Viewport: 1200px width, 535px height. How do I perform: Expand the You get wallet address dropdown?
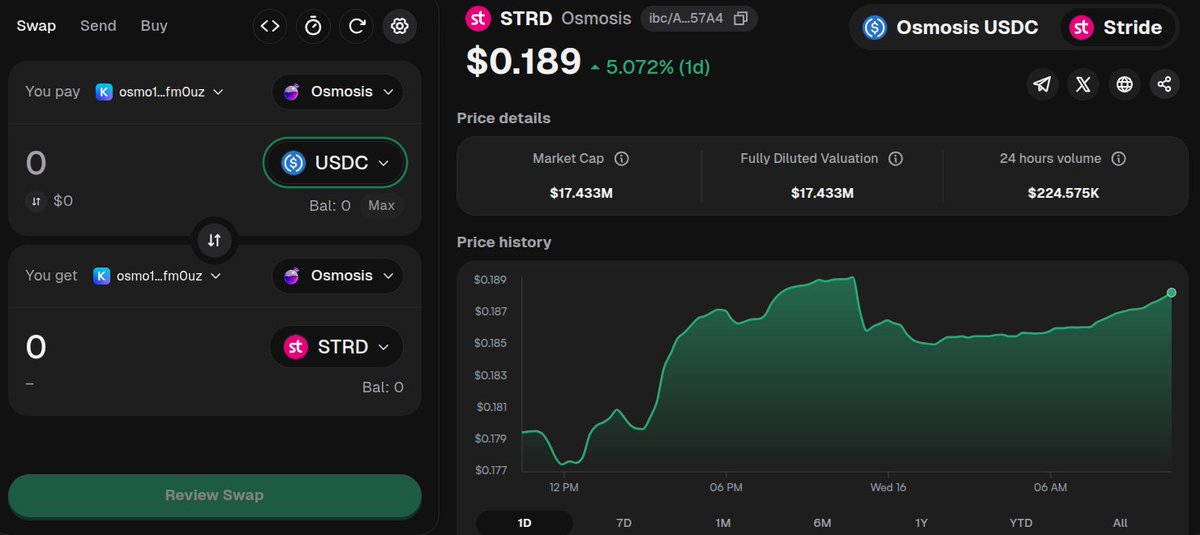tap(158, 275)
